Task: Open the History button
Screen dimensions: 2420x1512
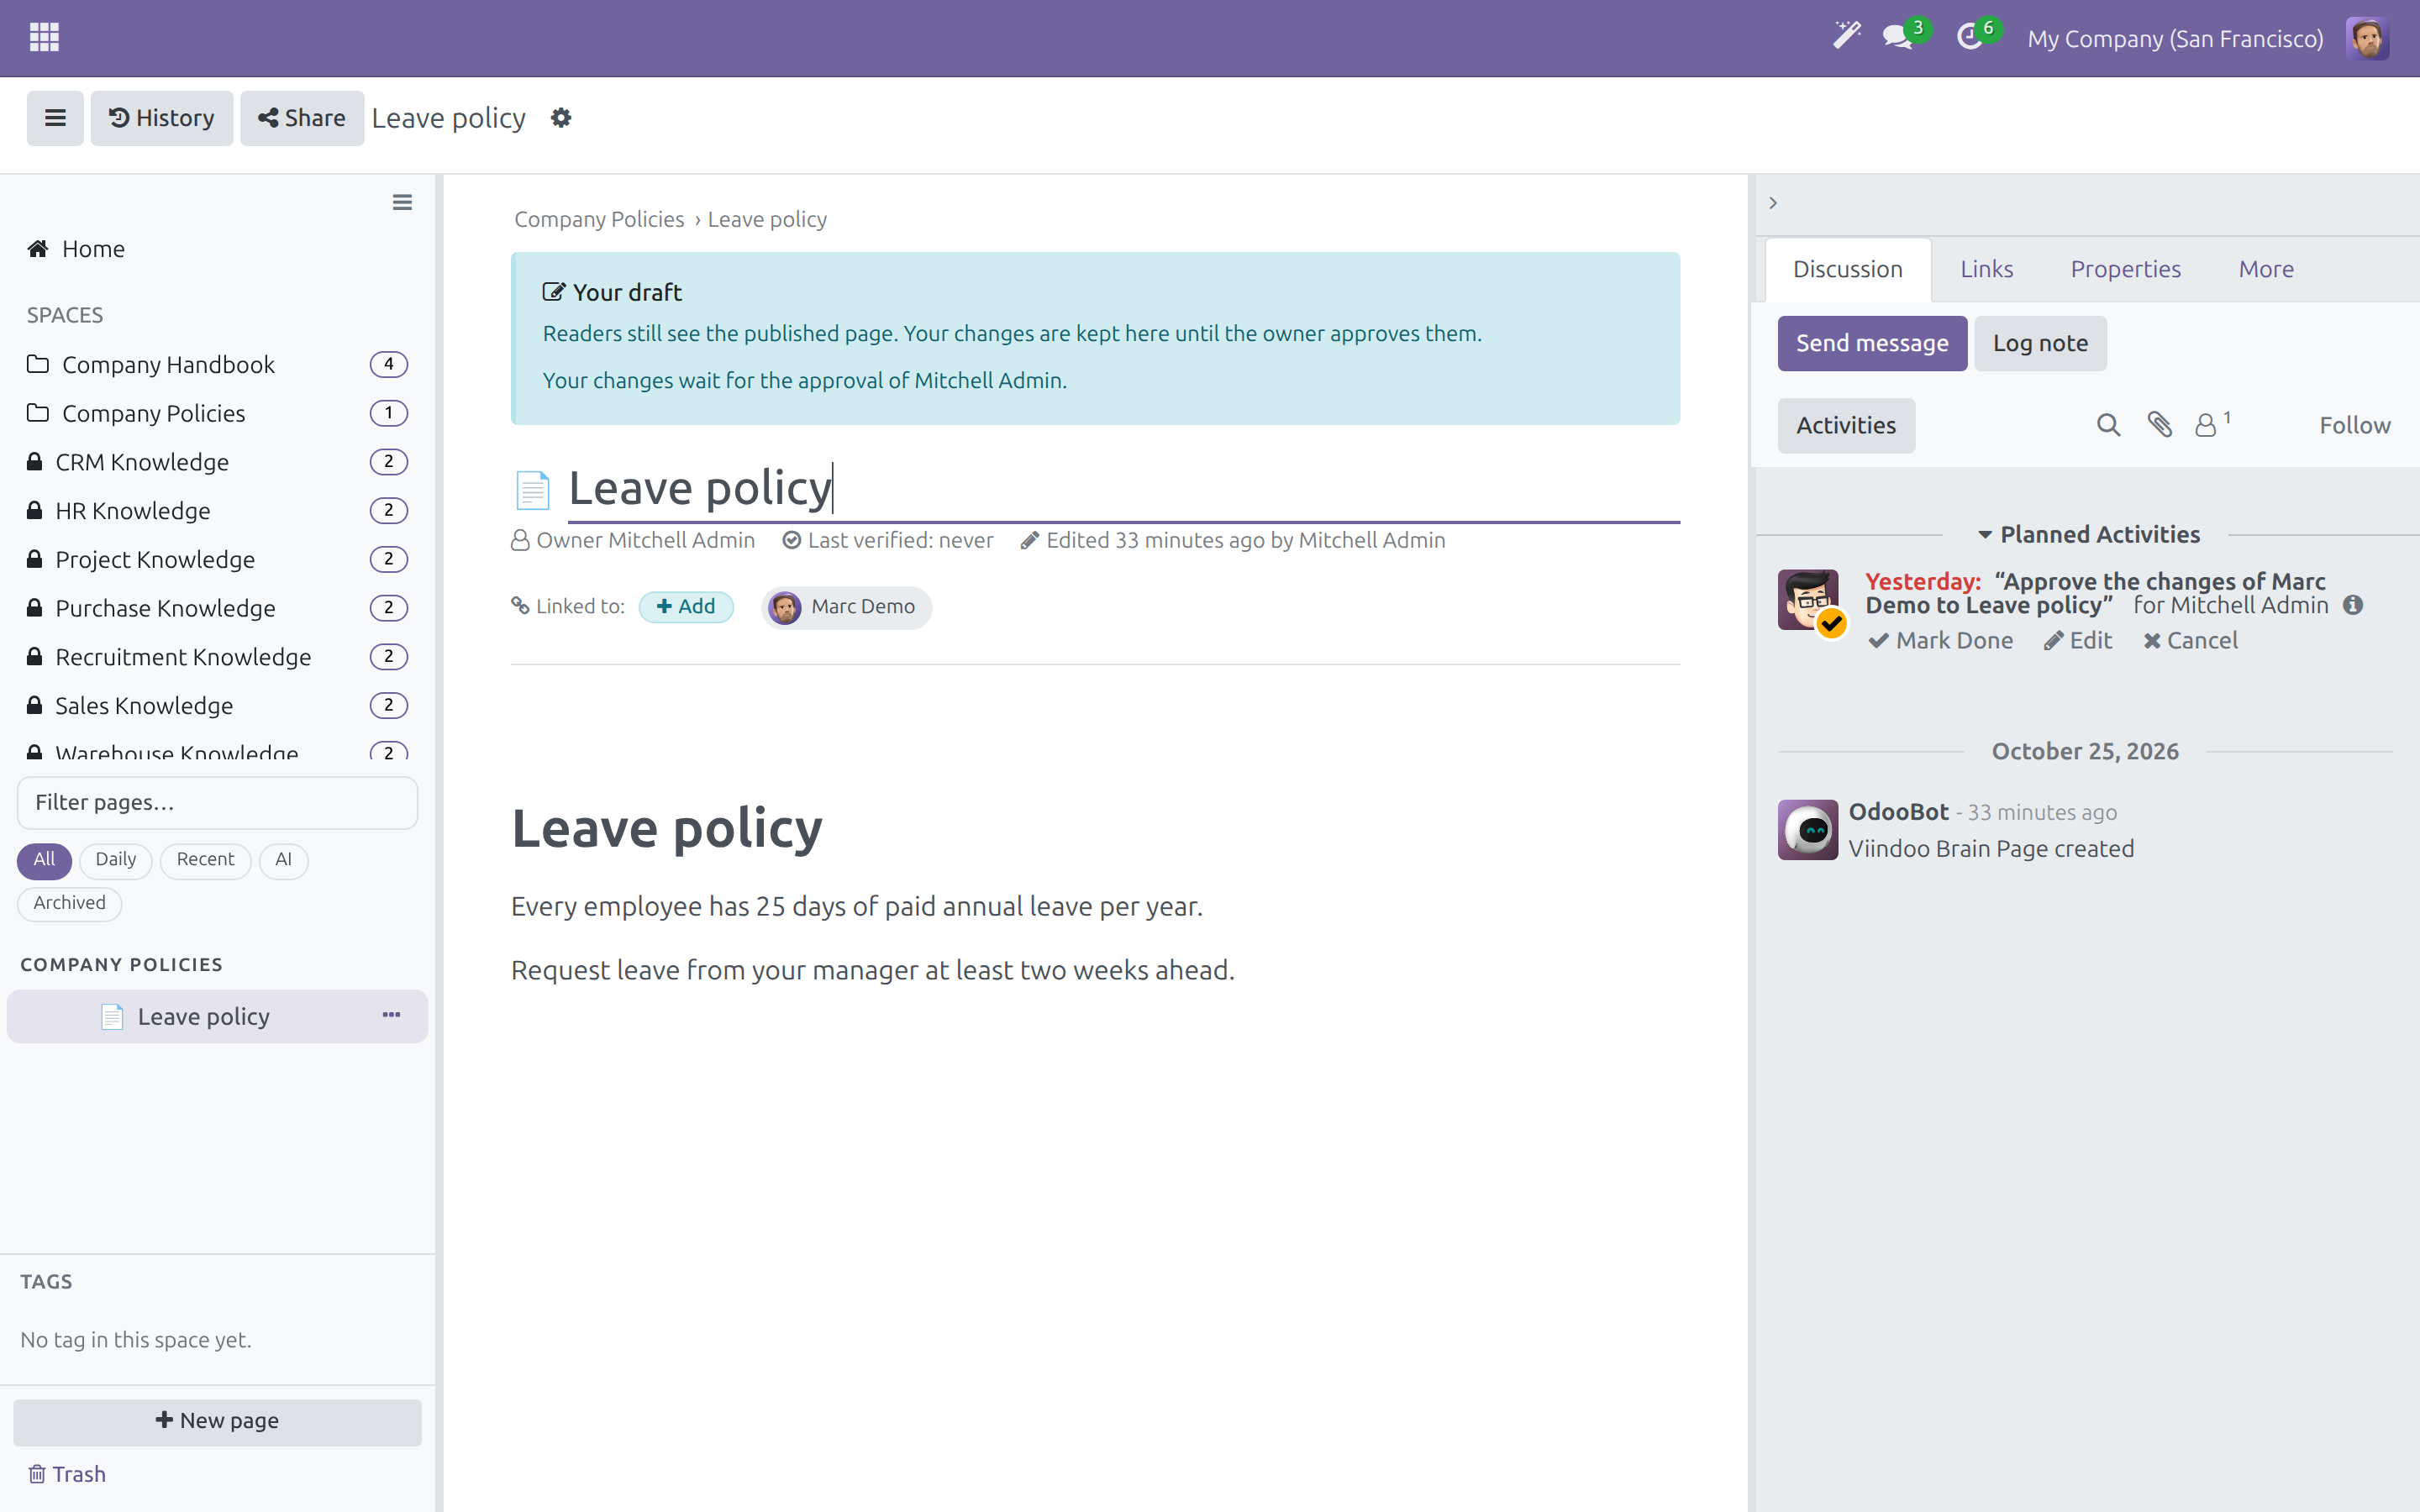Action: click(x=162, y=118)
